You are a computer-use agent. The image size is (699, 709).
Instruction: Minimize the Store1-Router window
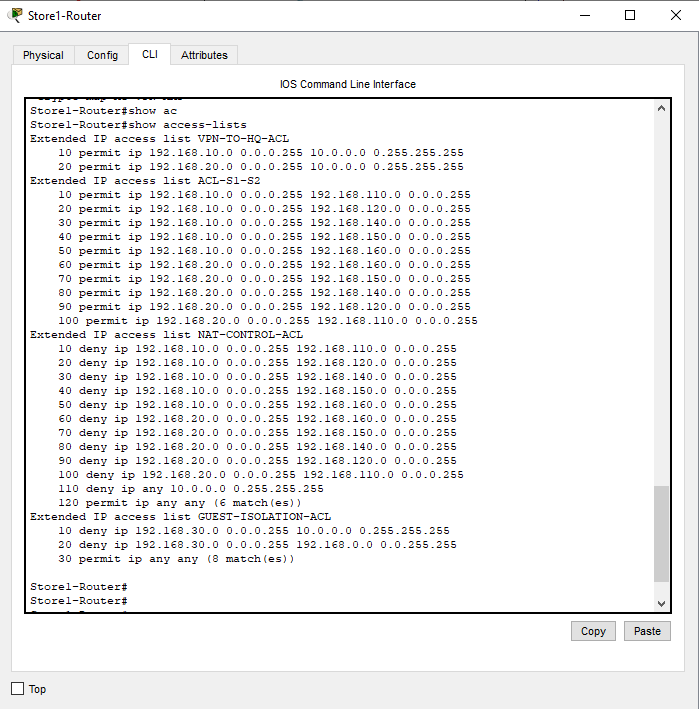tap(583, 15)
